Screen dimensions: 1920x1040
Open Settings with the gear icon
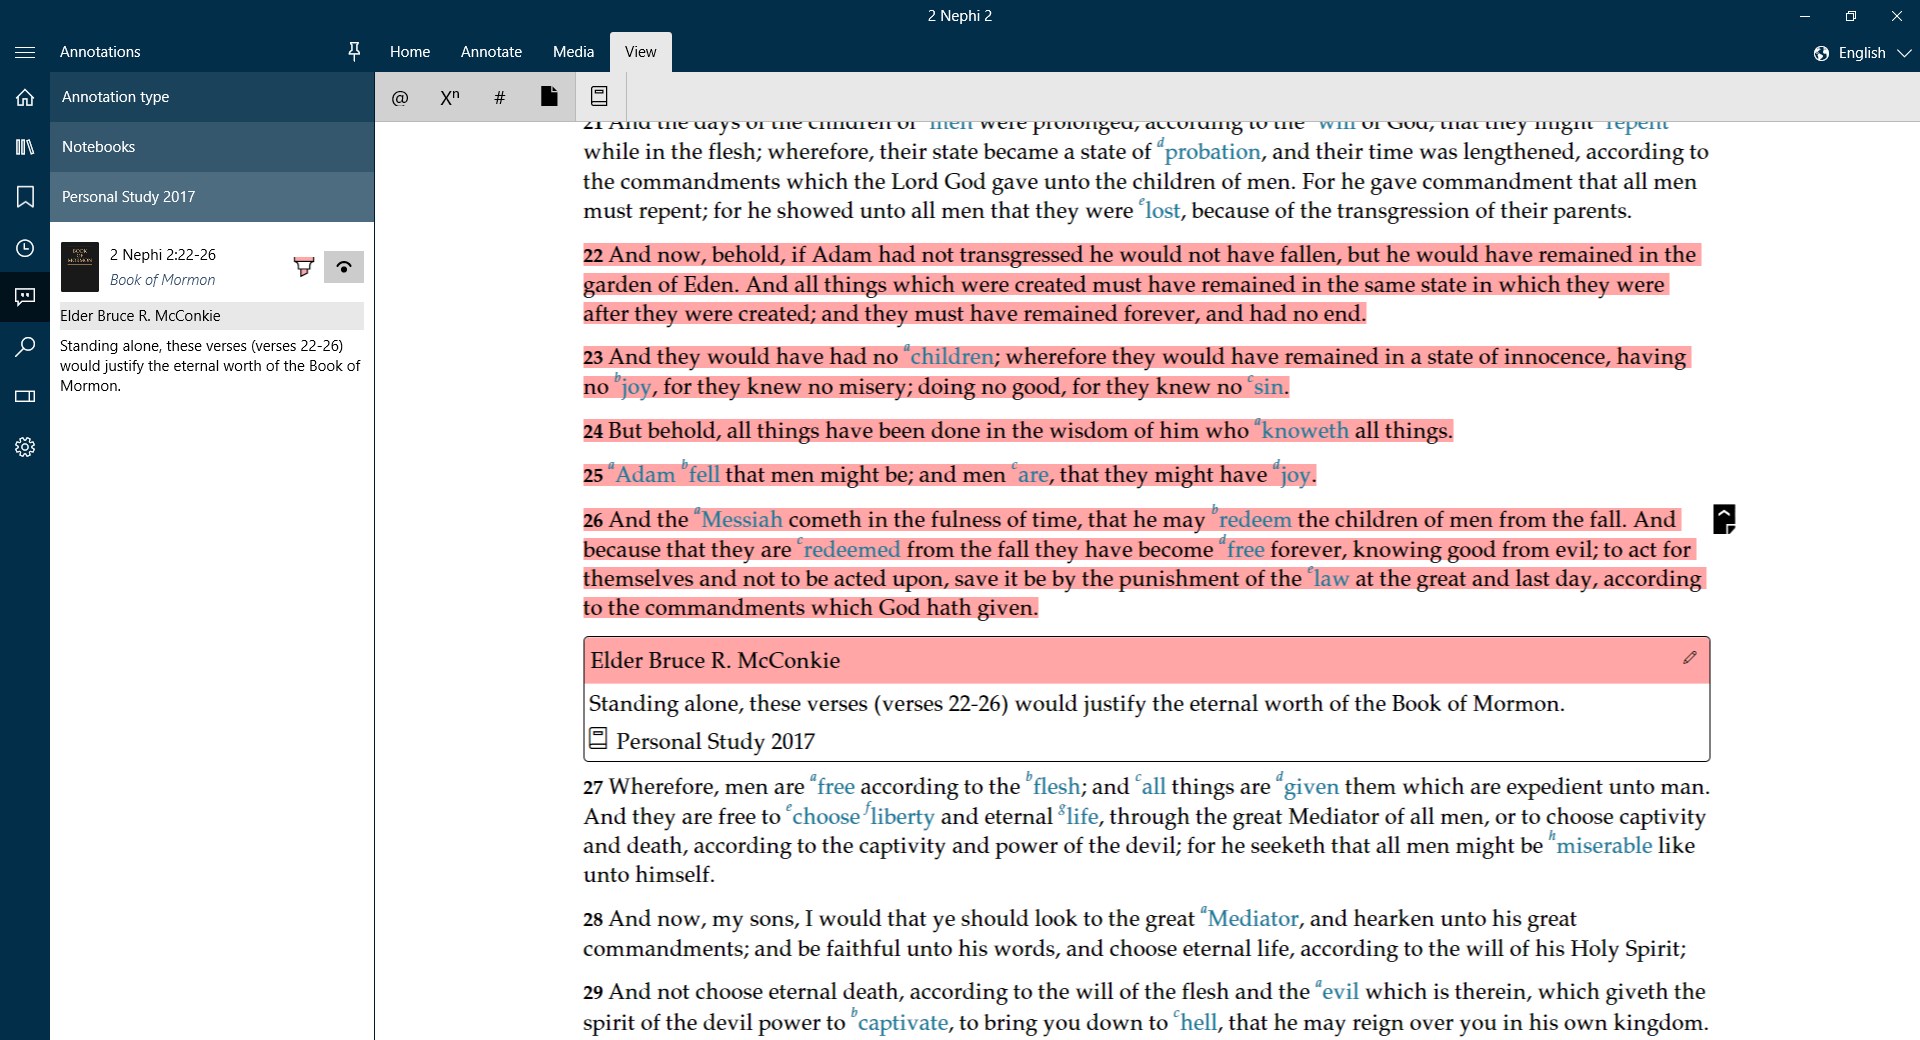pos(25,447)
